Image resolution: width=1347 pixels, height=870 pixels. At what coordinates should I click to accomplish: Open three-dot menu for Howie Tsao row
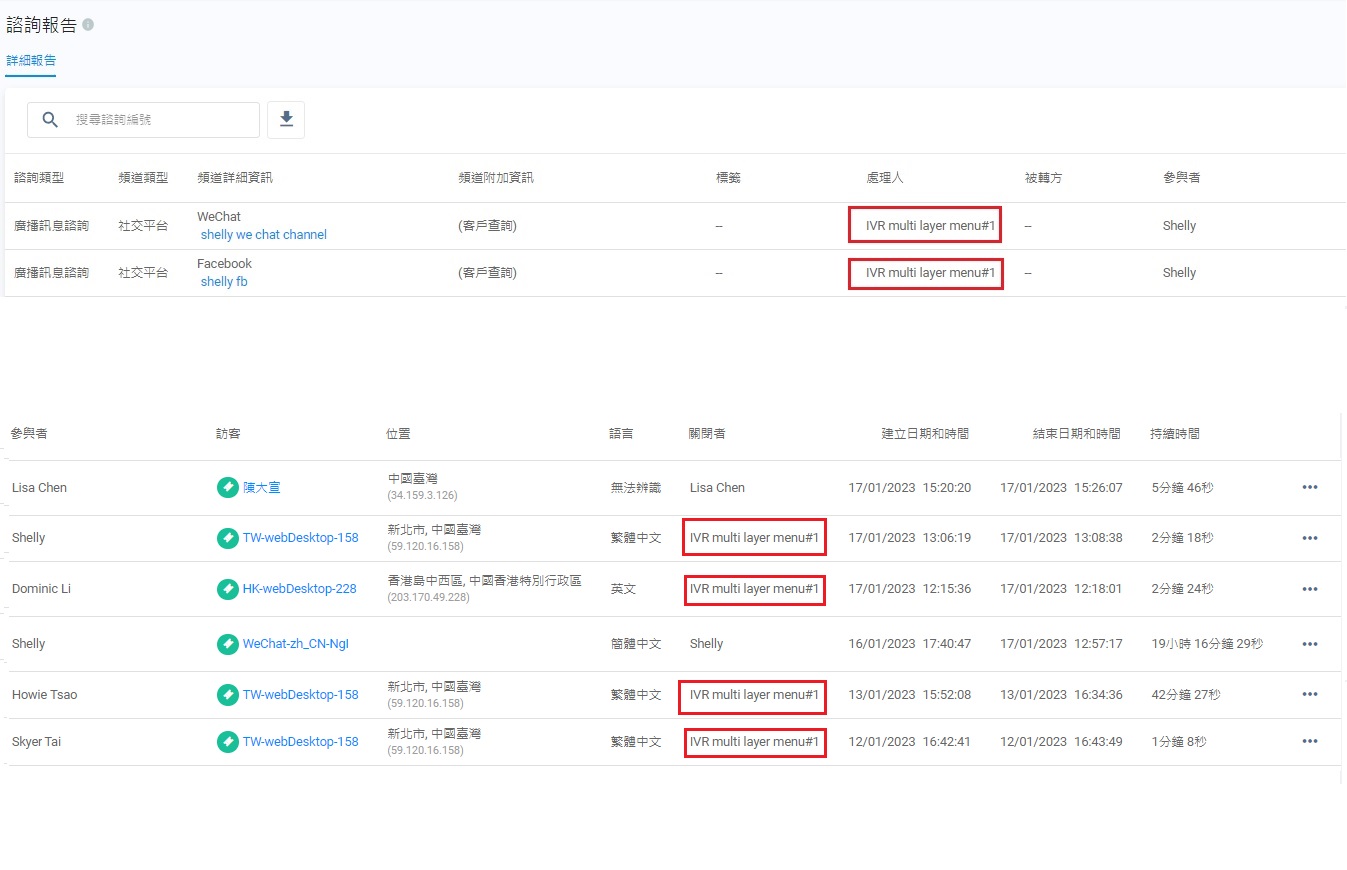[x=1309, y=695]
